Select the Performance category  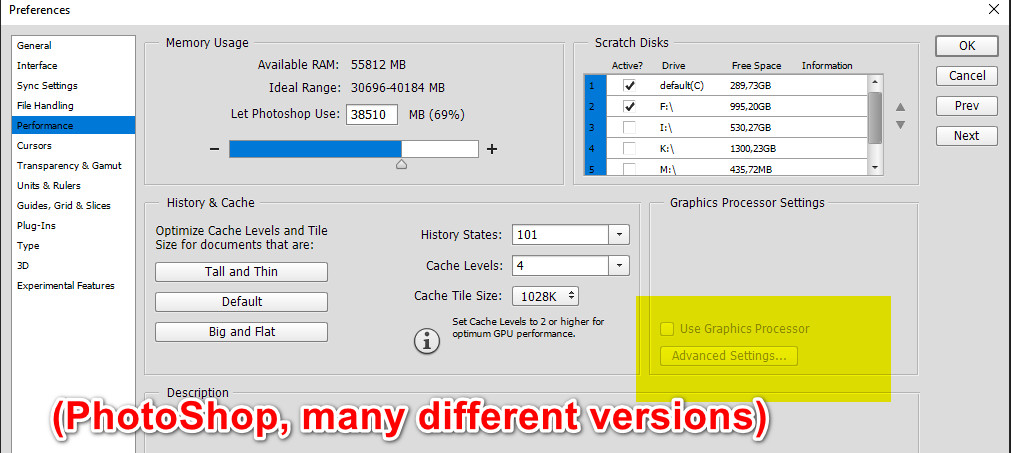point(74,126)
